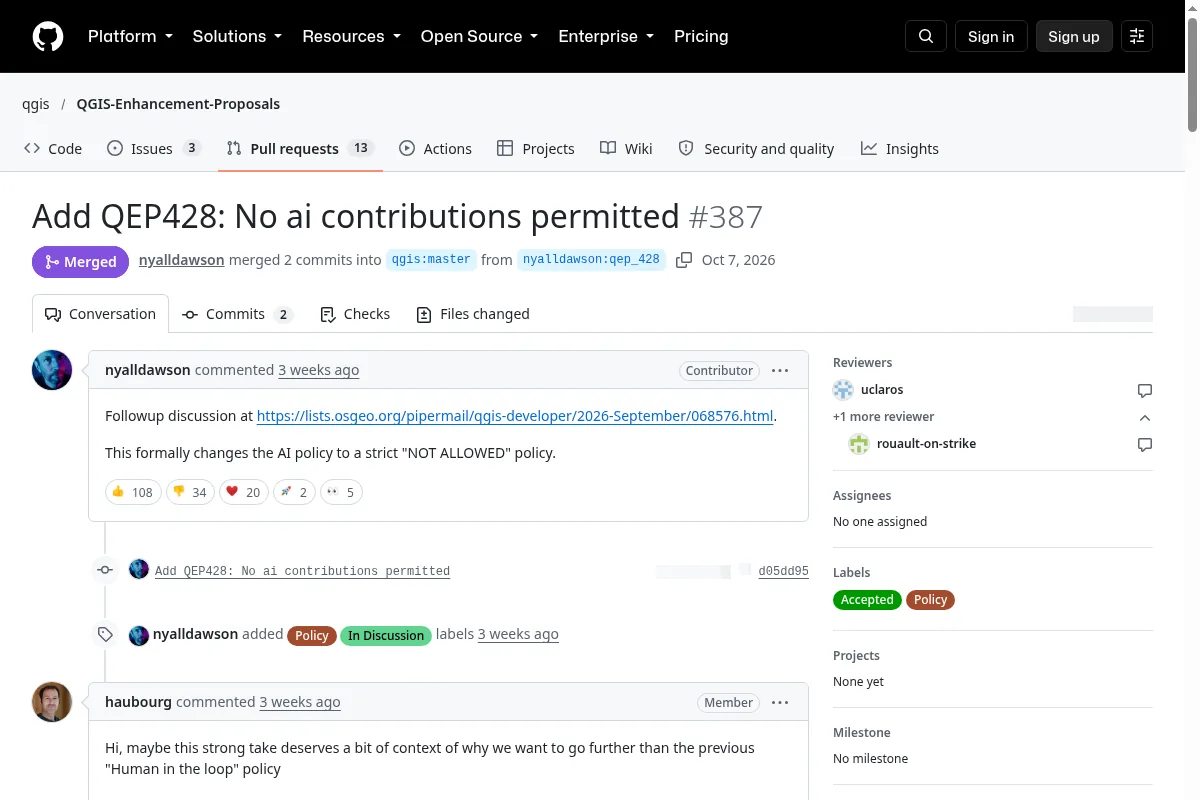Viewport: 1200px width, 800px height.
Task: Click uclaros reviewer avatar
Action: coord(843,390)
